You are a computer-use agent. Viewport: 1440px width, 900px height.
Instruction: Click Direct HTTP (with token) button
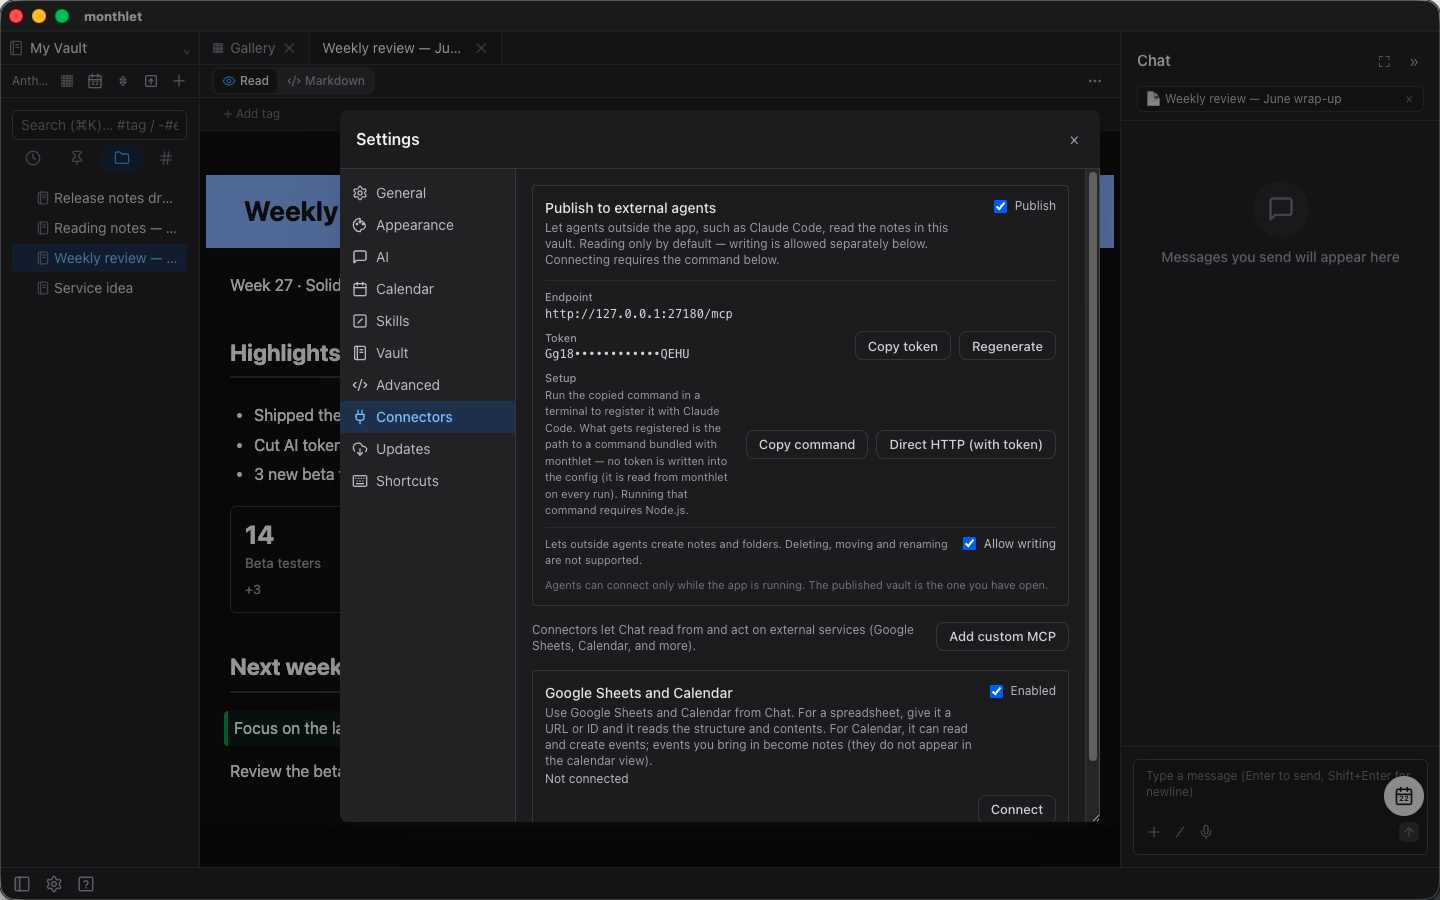(x=966, y=444)
